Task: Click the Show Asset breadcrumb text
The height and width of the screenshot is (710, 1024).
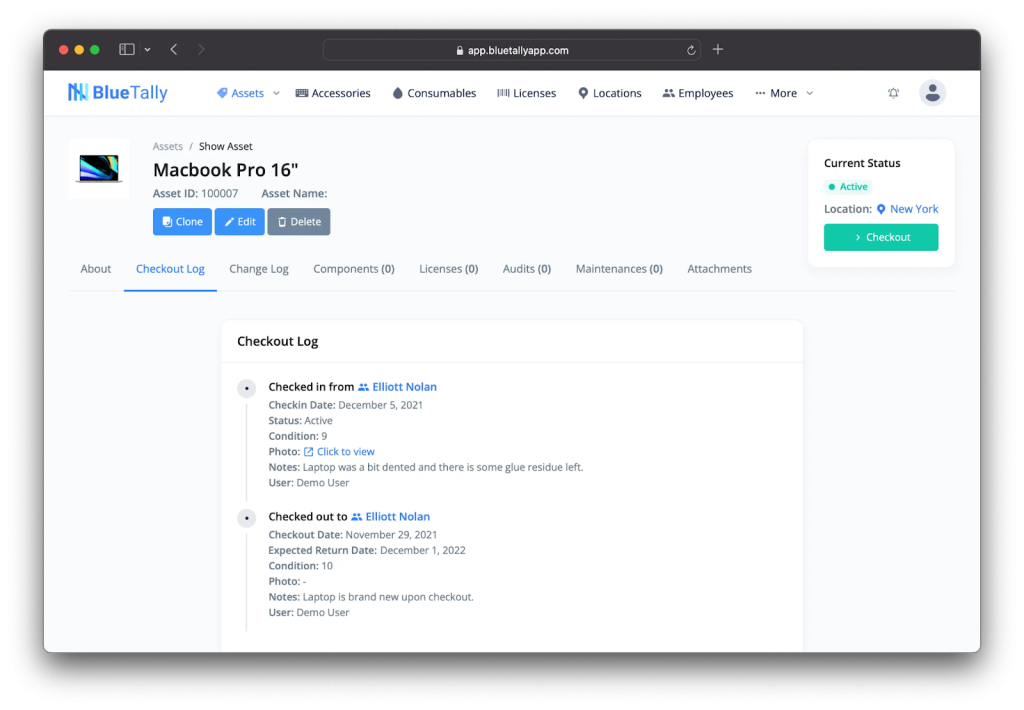Action: click(x=225, y=146)
